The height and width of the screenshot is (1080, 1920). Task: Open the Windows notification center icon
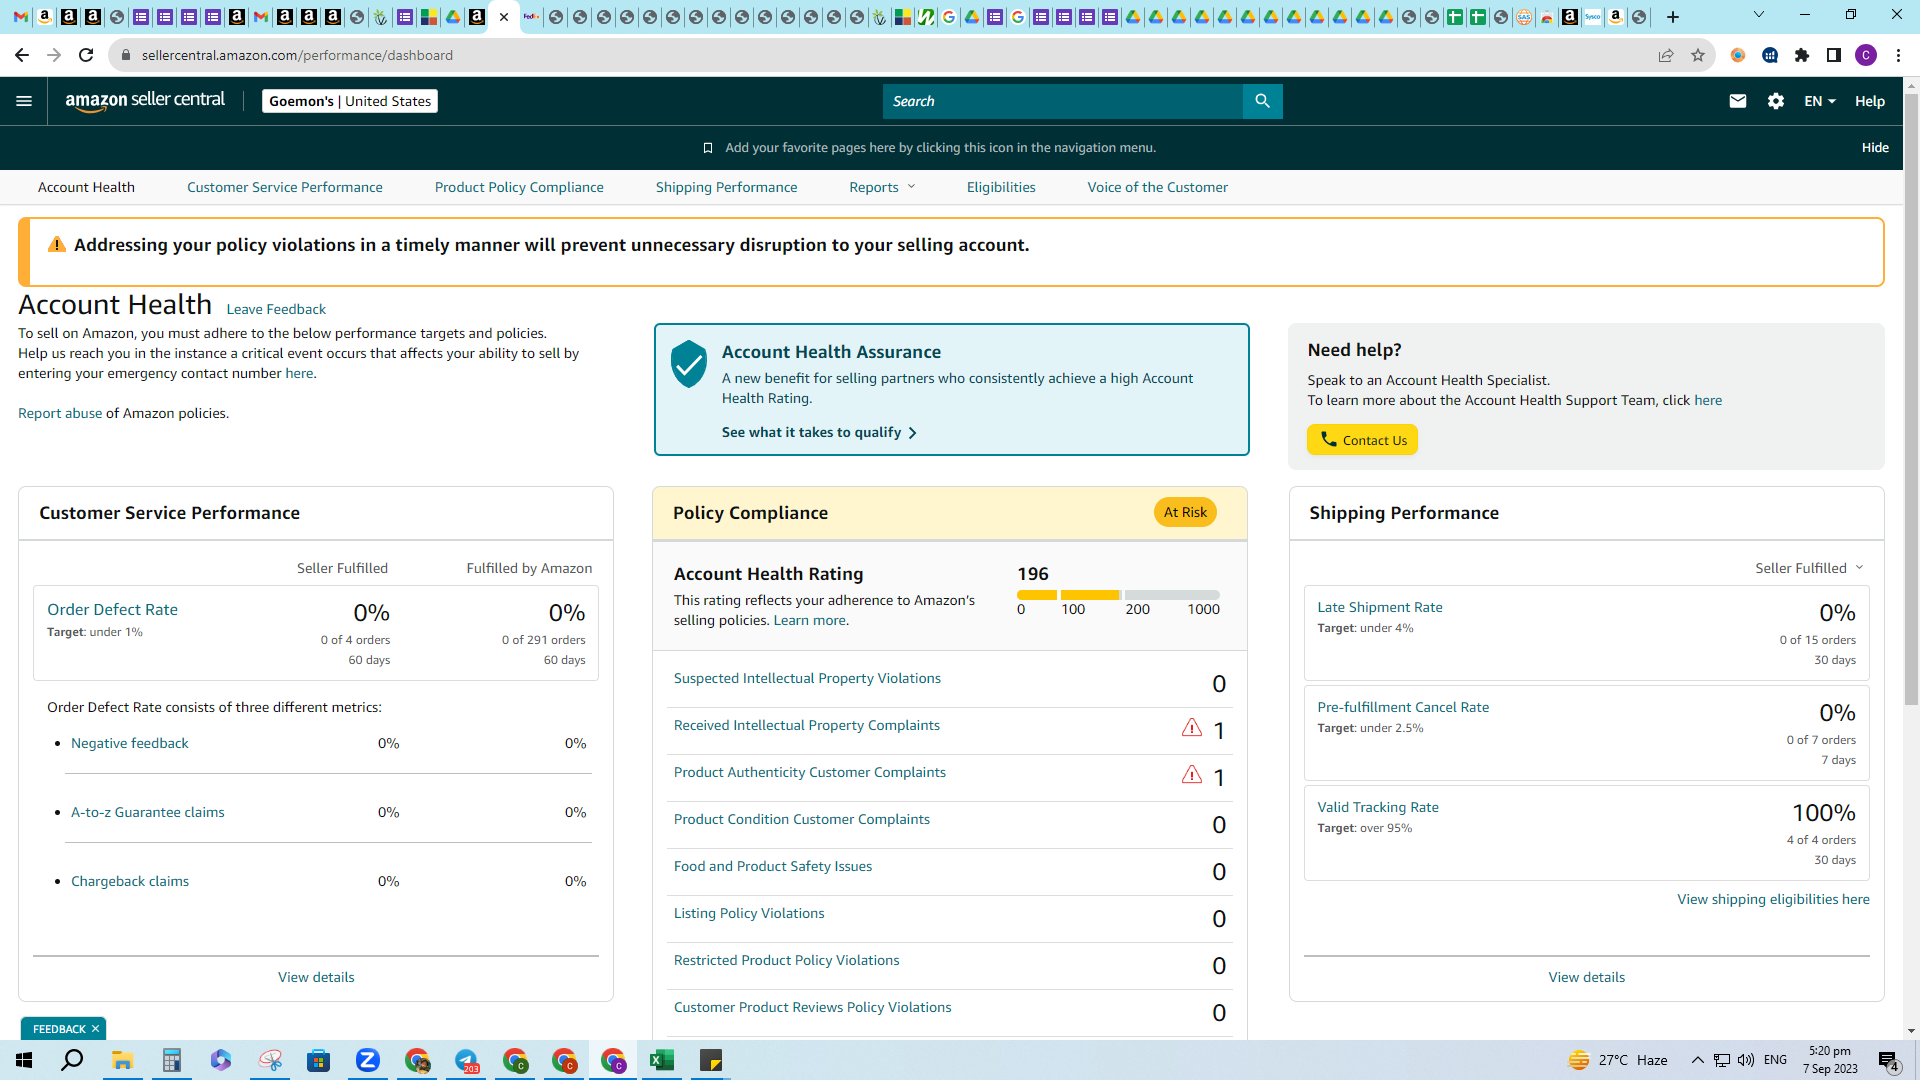[x=1889, y=1061]
